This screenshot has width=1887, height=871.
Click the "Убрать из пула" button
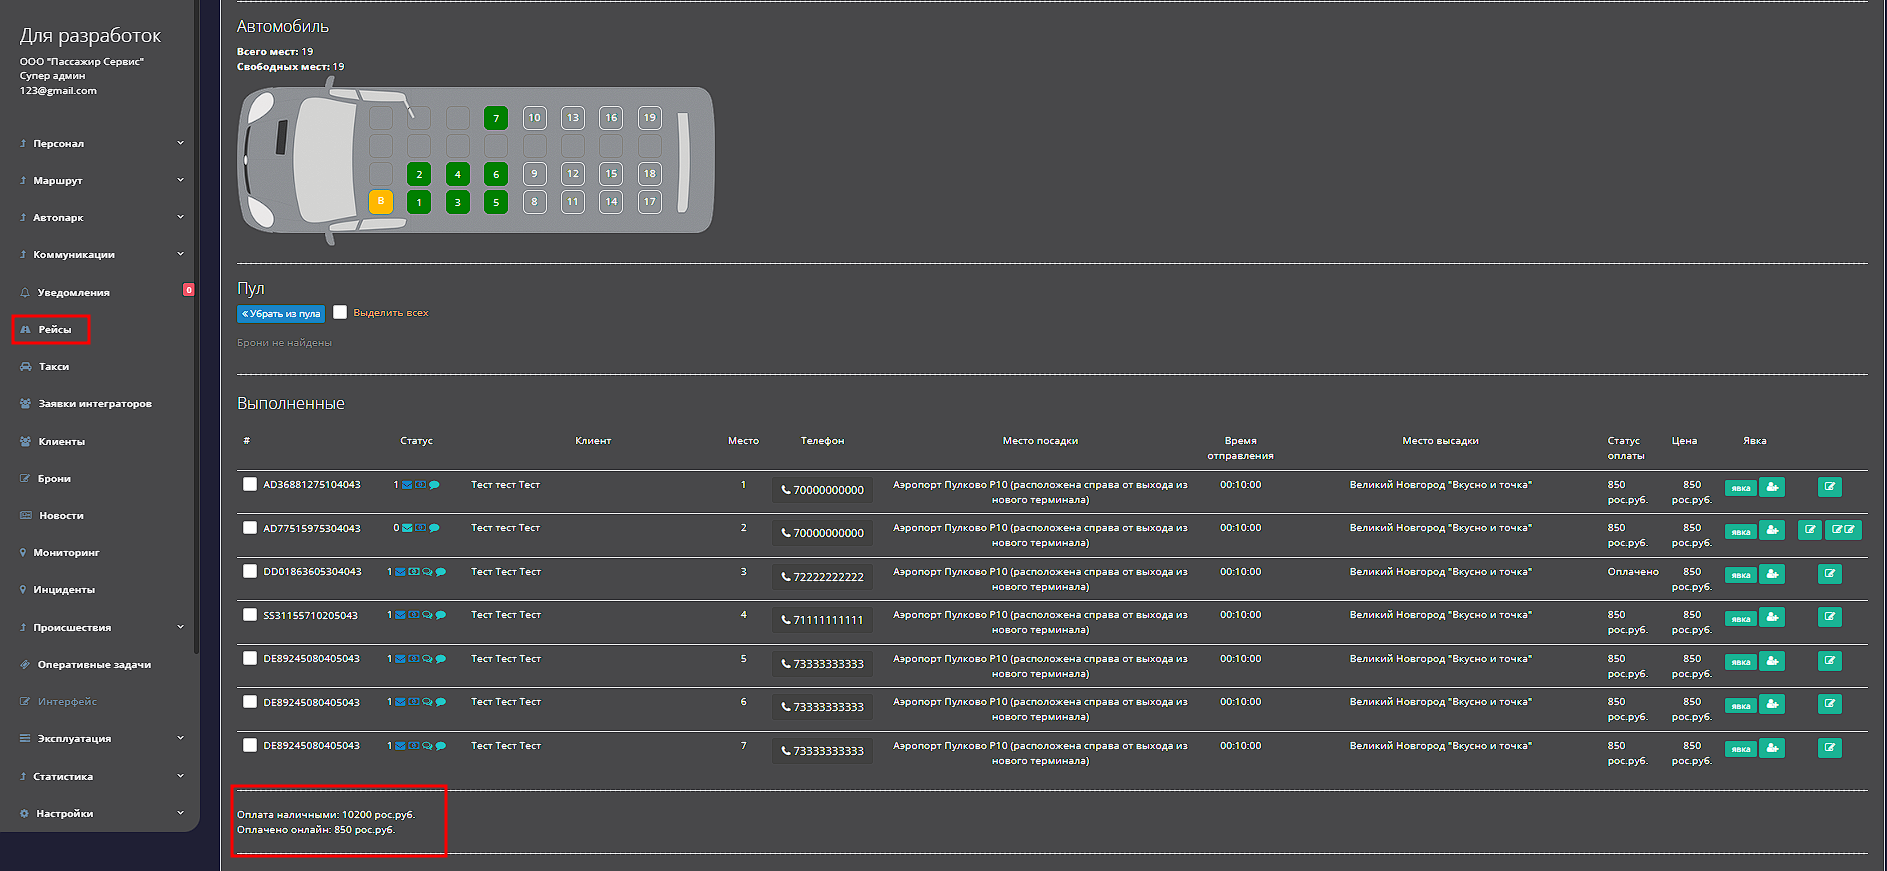[281, 314]
